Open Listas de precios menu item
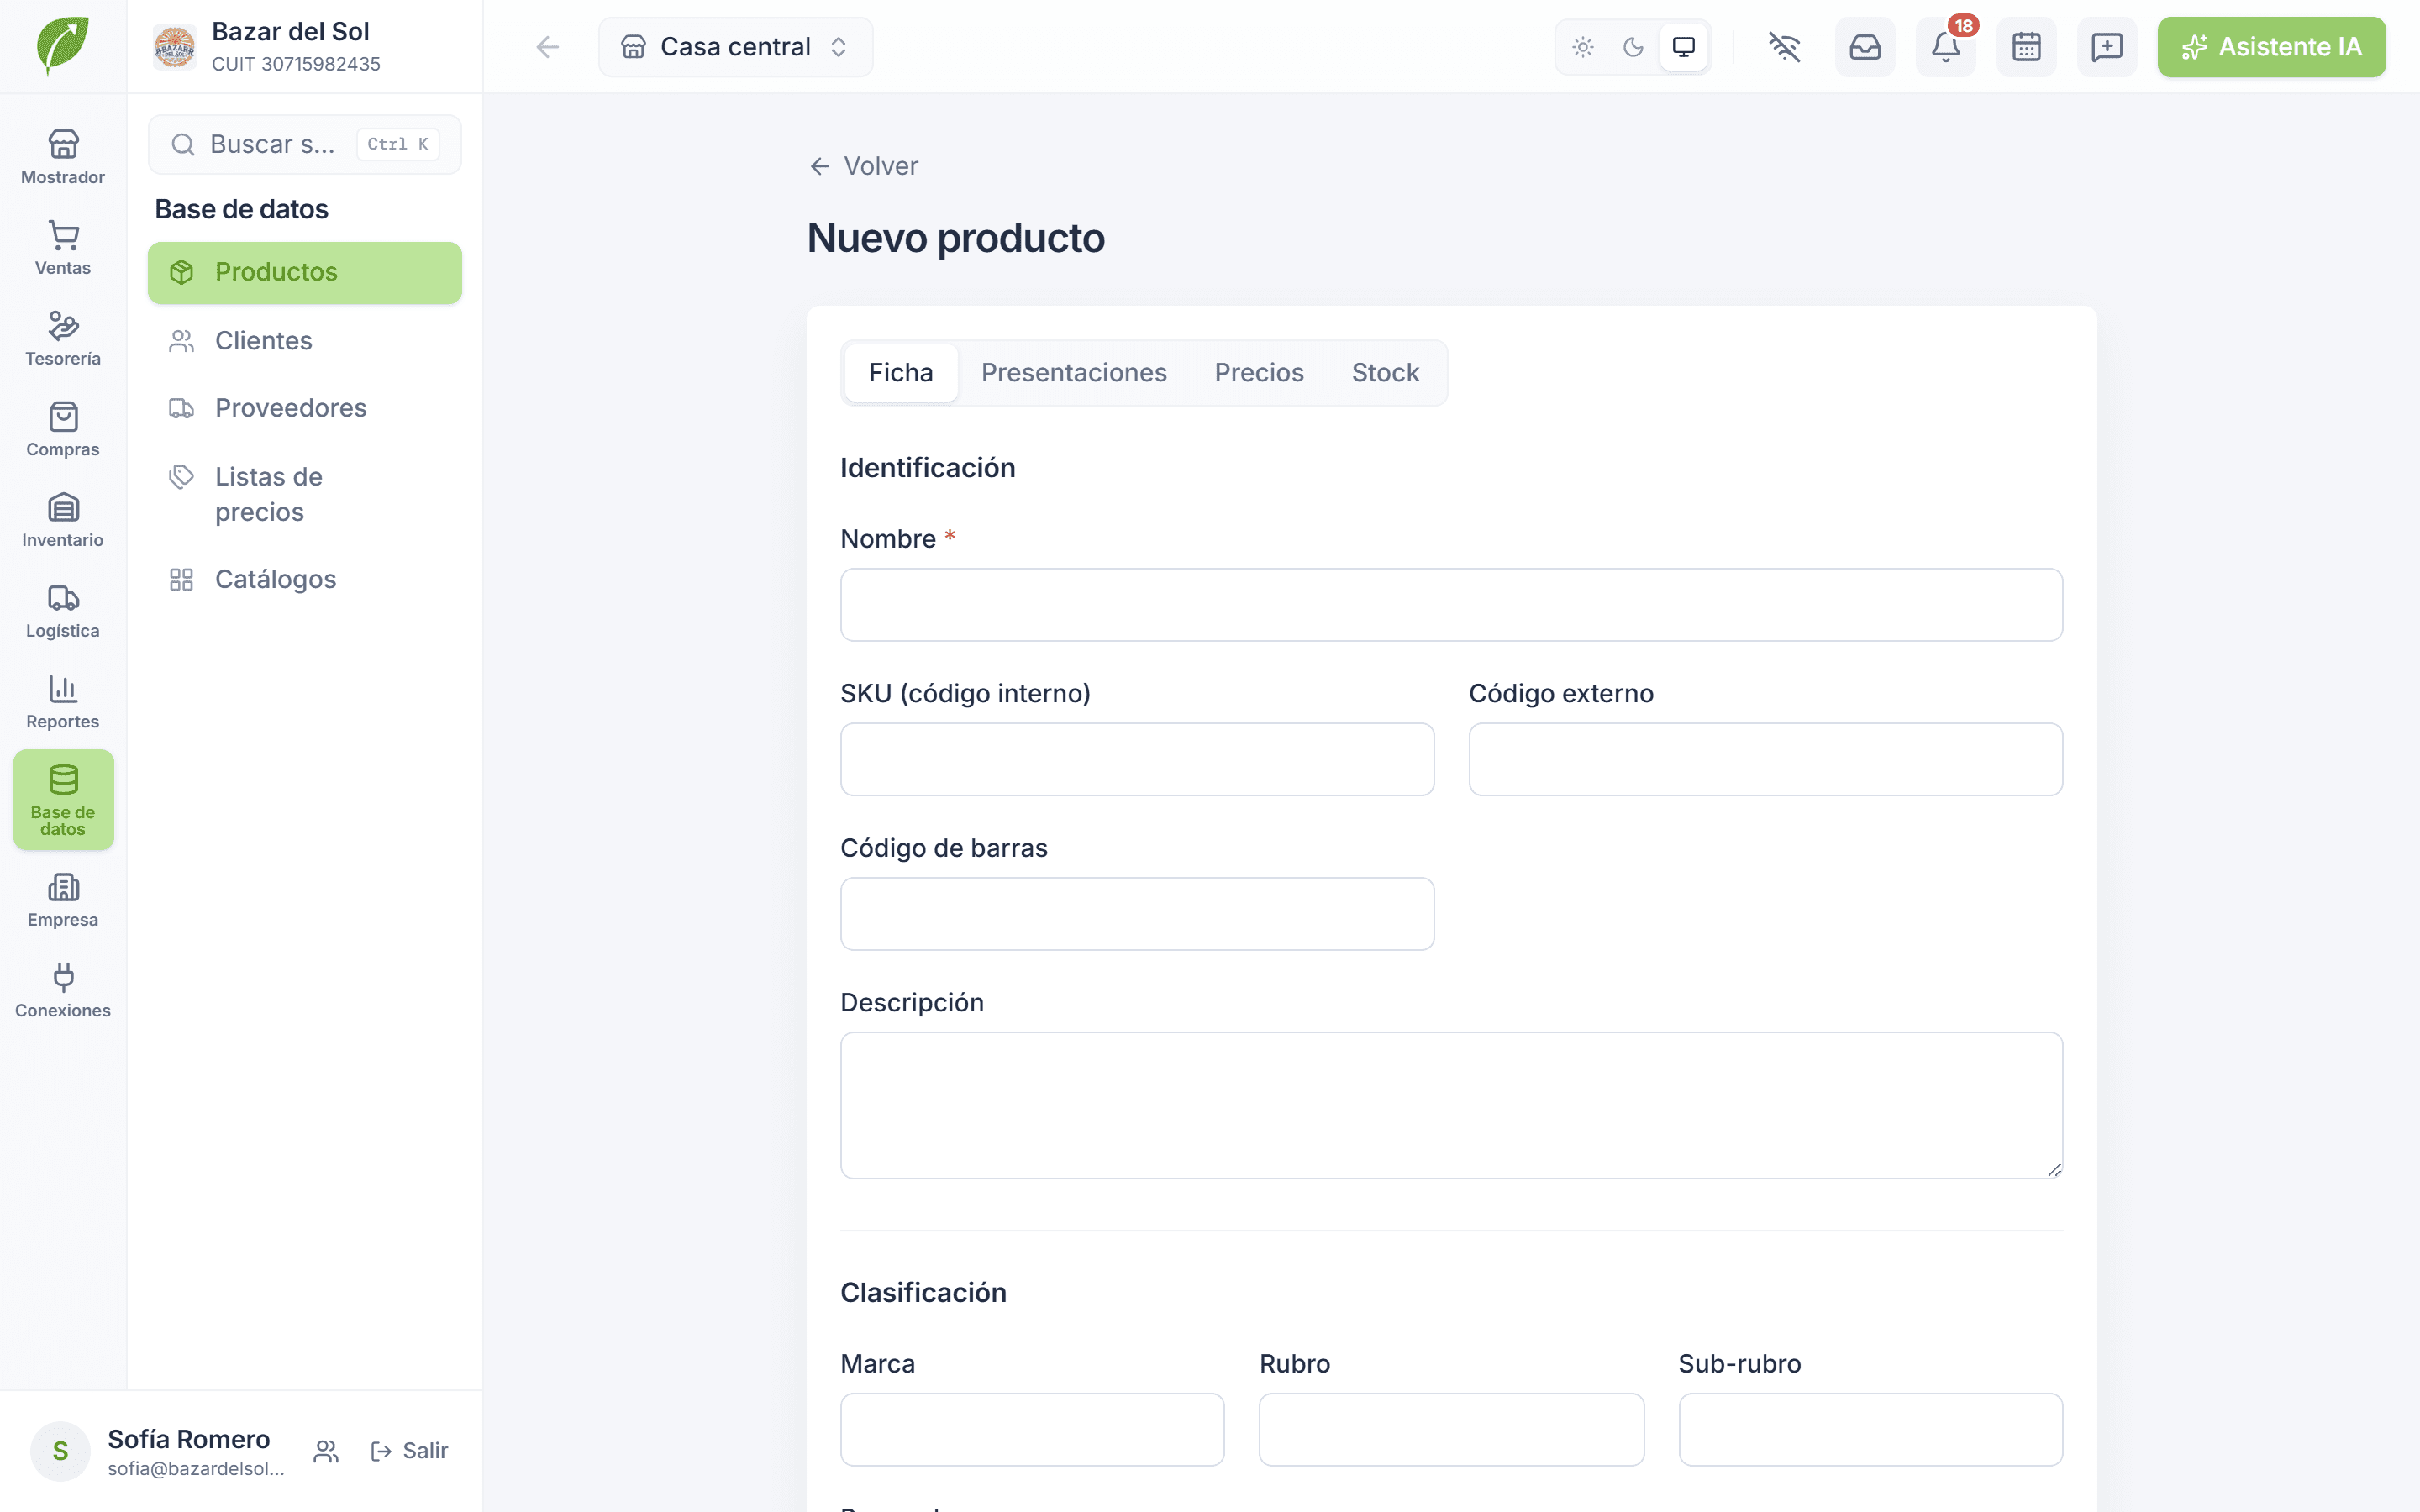The height and width of the screenshot is (1512, 2420). click(305, 494)
